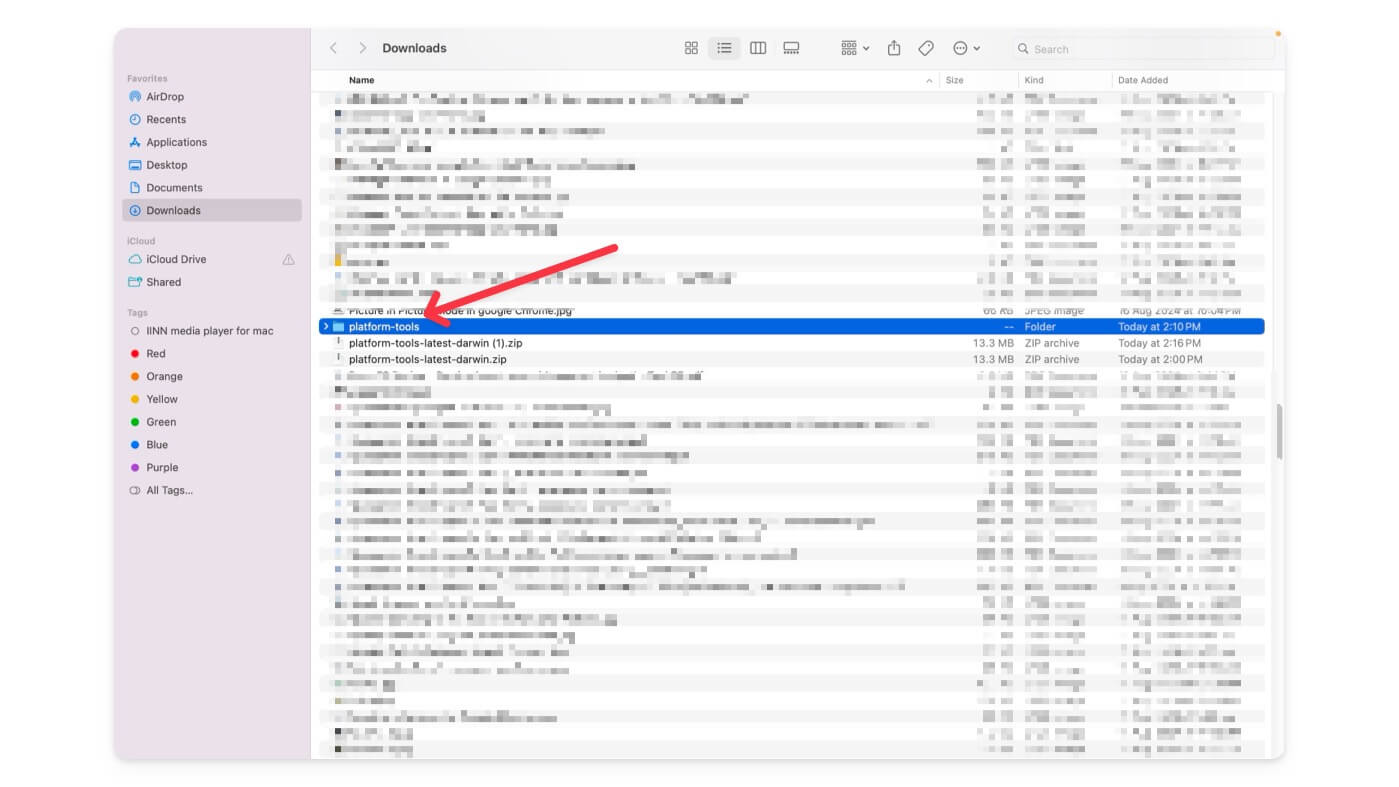
Task: Expand the platform-tools folder disclosure arrow
Action: (326, 327)
